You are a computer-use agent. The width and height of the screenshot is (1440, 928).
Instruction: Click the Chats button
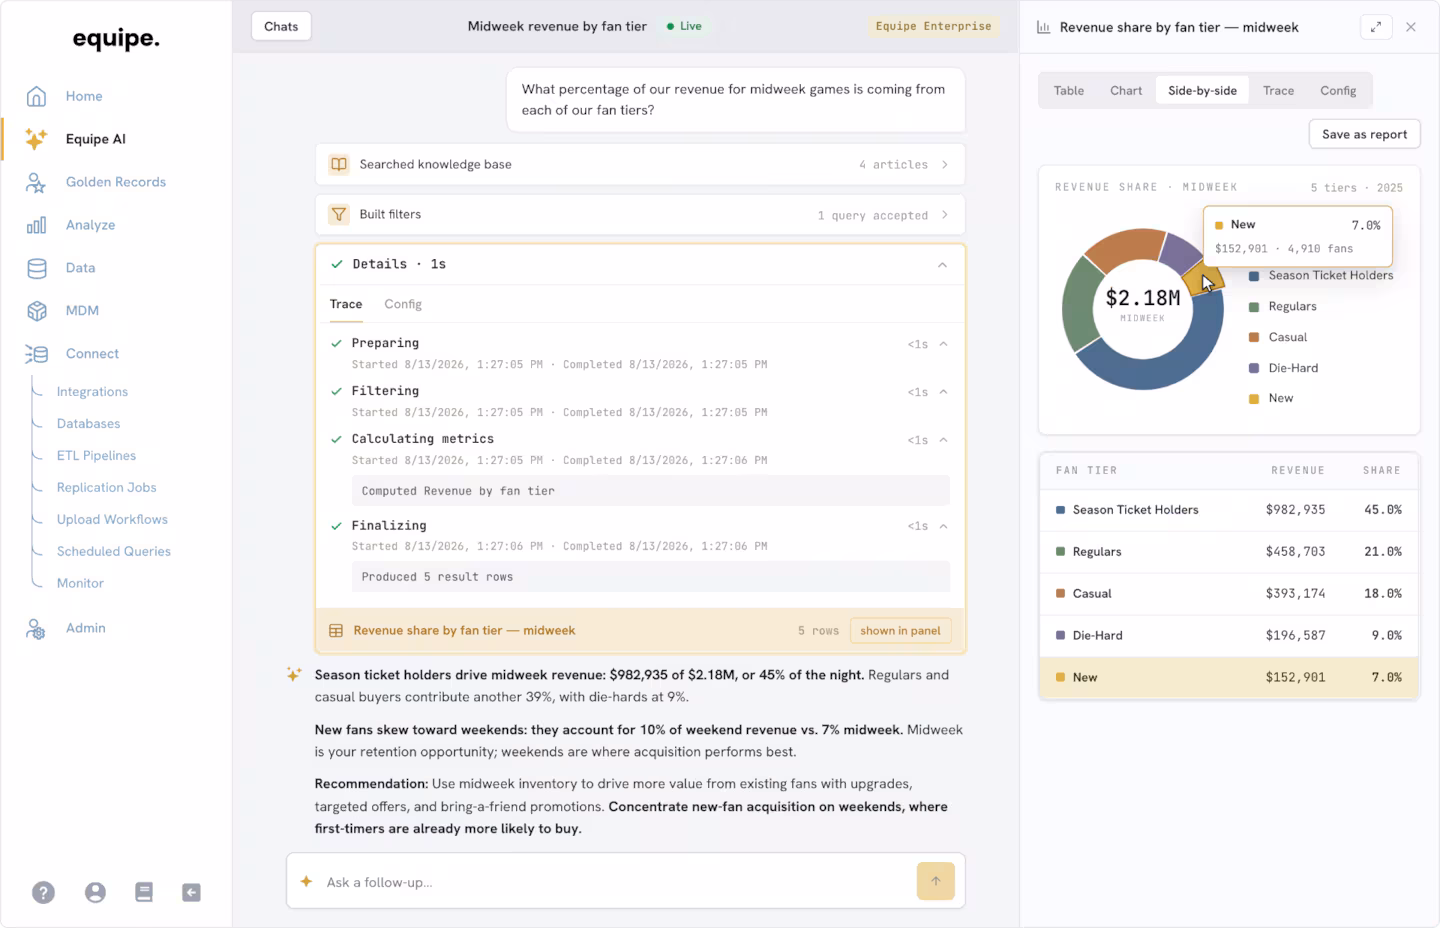[x=281, y=26]
